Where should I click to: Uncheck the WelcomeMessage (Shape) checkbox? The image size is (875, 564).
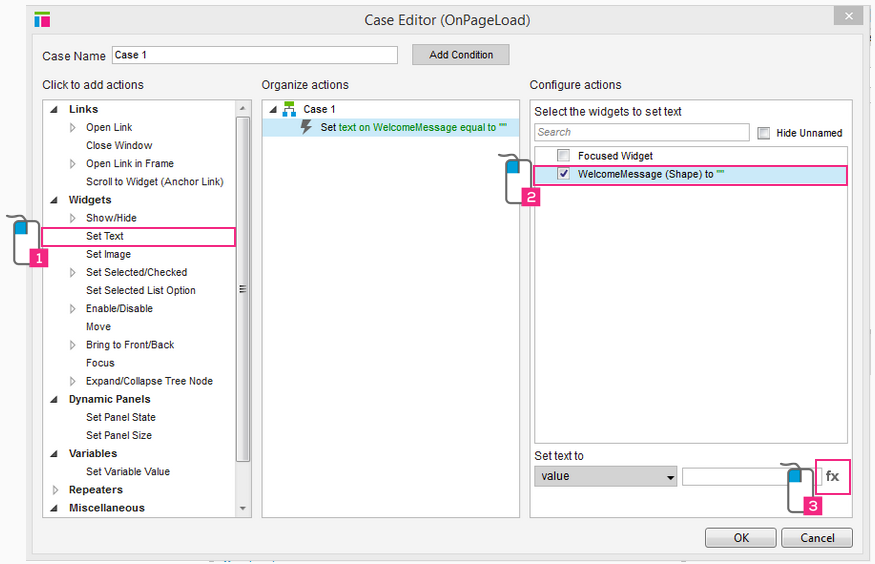(563, 174)
